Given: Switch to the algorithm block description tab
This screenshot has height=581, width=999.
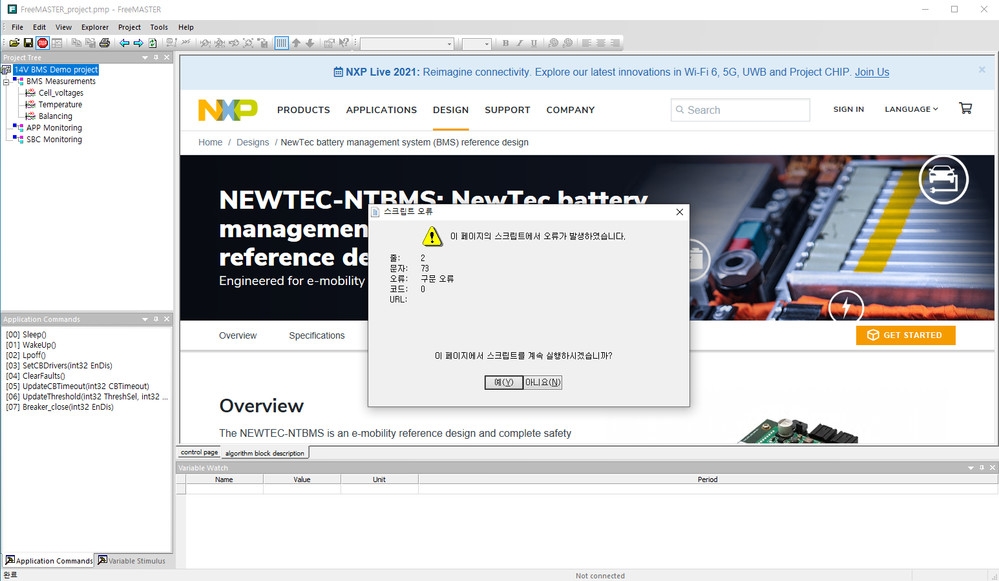Looking at the screenshot, I should pyautogui.click(x=265, y=453).
